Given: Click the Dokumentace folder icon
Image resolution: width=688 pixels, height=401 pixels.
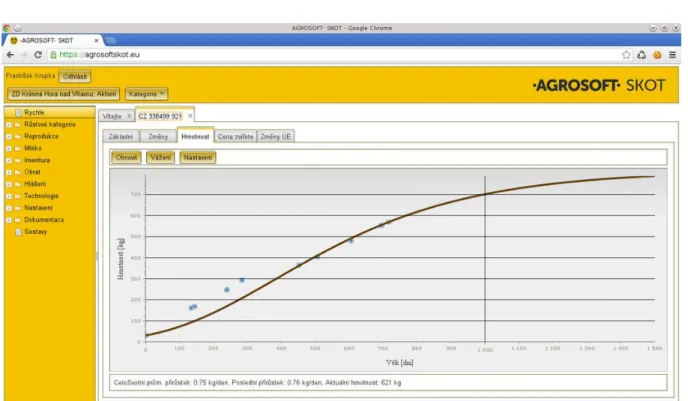Looking at the screenshot, I should point(18,220).
